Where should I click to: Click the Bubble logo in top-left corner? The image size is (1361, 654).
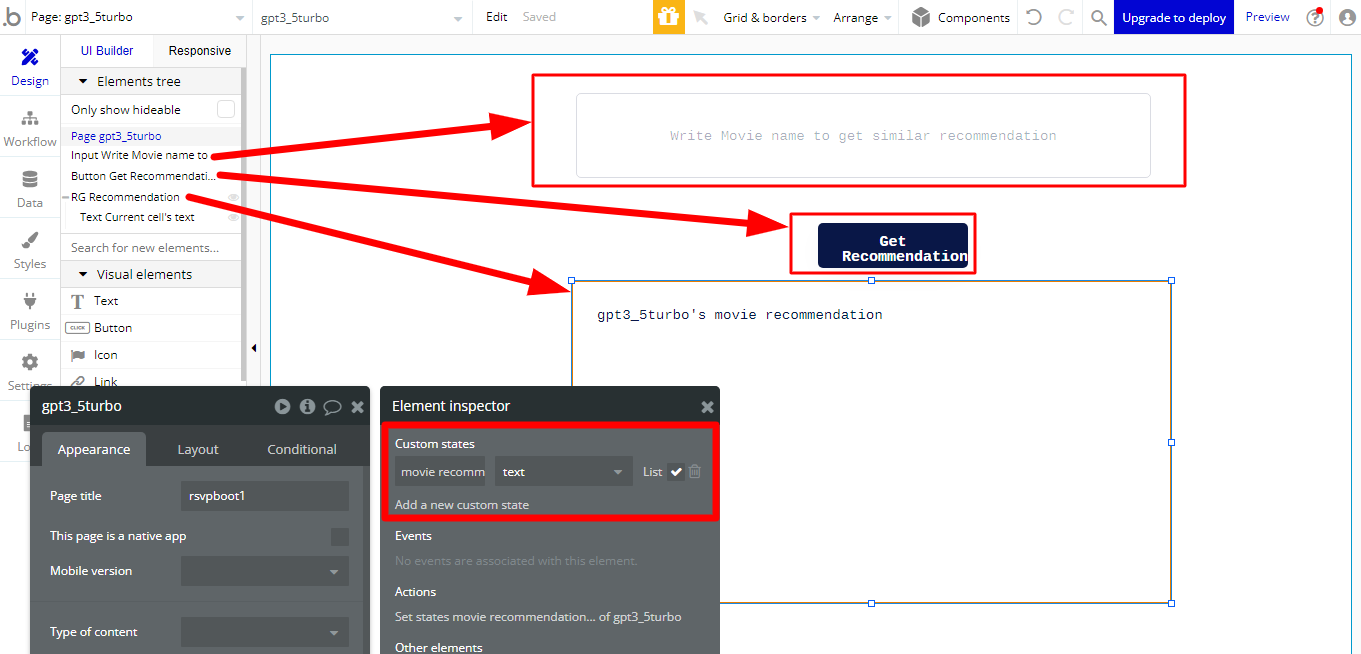click(x=12, y=17)
